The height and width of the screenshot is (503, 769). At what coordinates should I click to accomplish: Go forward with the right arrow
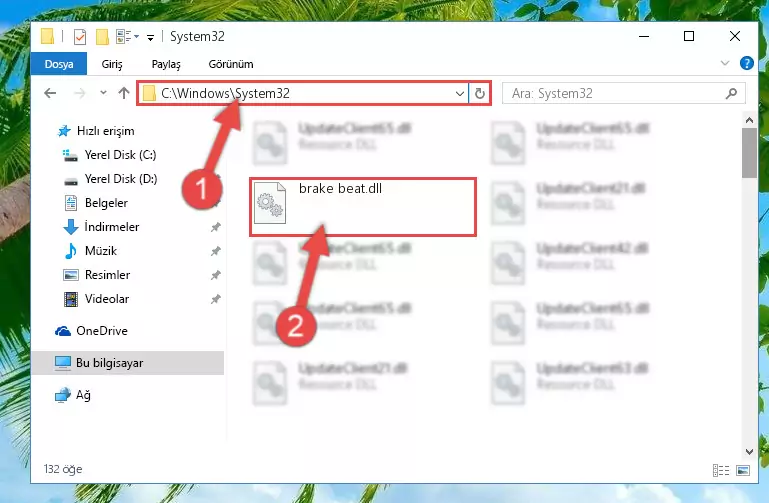pyautogui.click(x=79, y=93)
